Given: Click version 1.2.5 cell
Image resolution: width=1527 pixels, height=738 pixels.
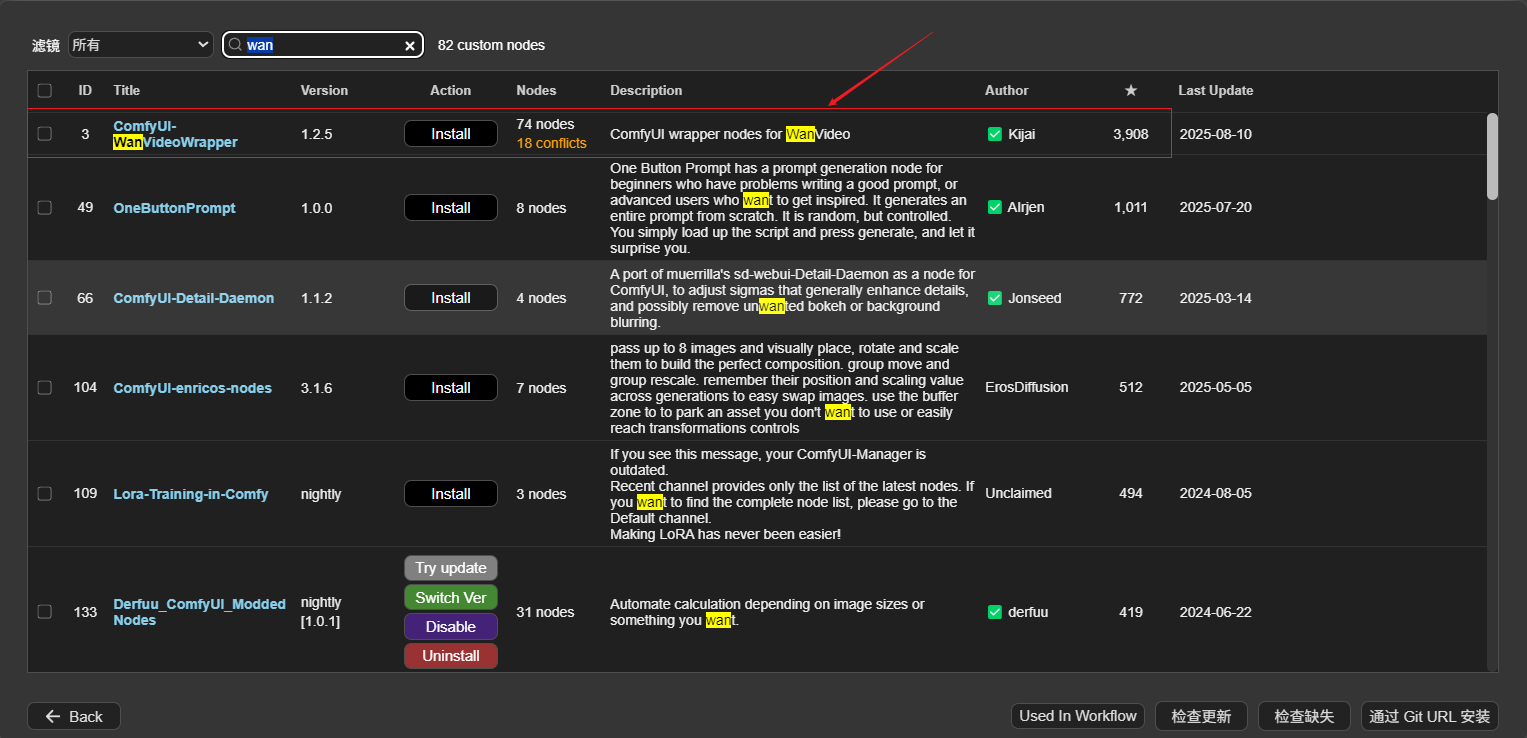Looking at the screenshot, I should click(316, 134).
